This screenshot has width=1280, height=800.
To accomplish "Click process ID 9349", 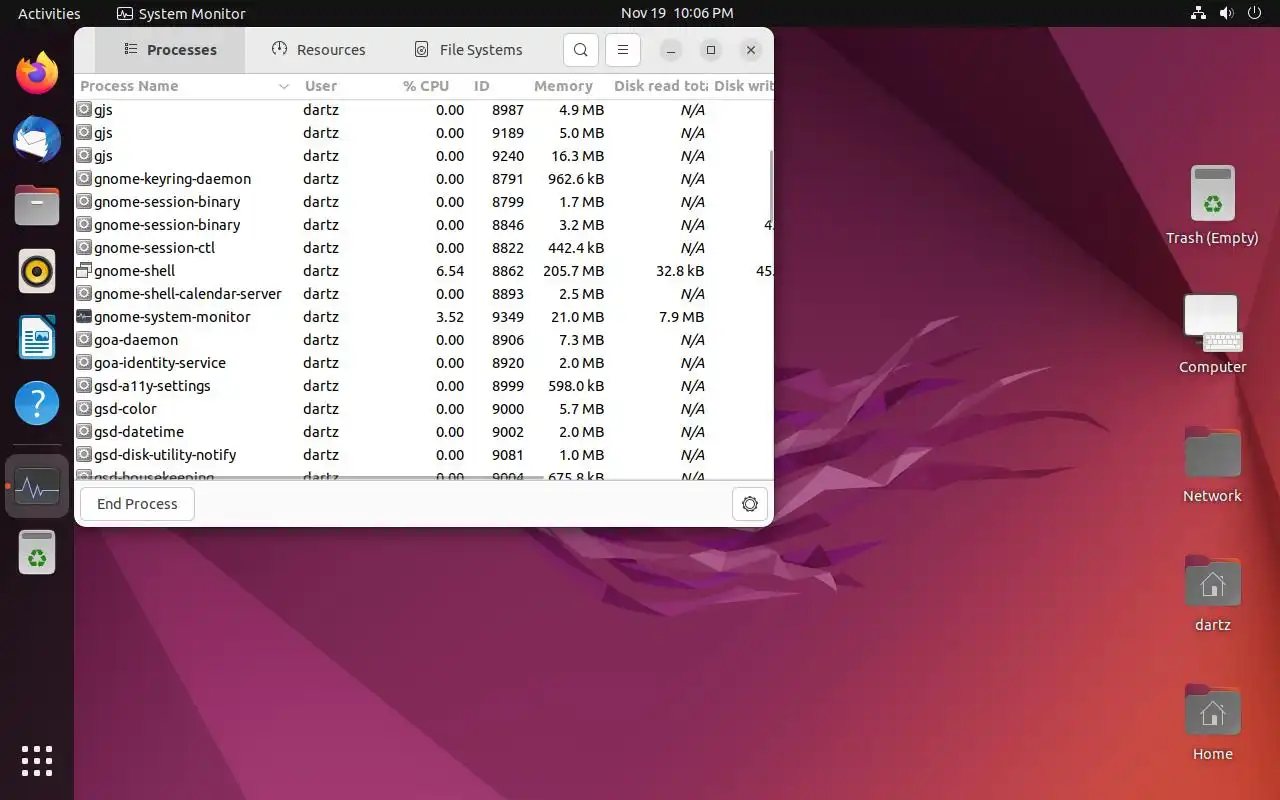I will point(508,317).
